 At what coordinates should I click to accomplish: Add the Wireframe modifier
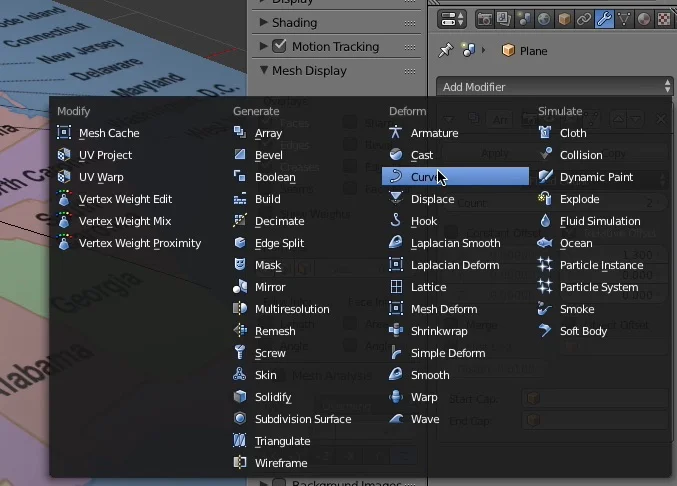(x=281, y=463)
